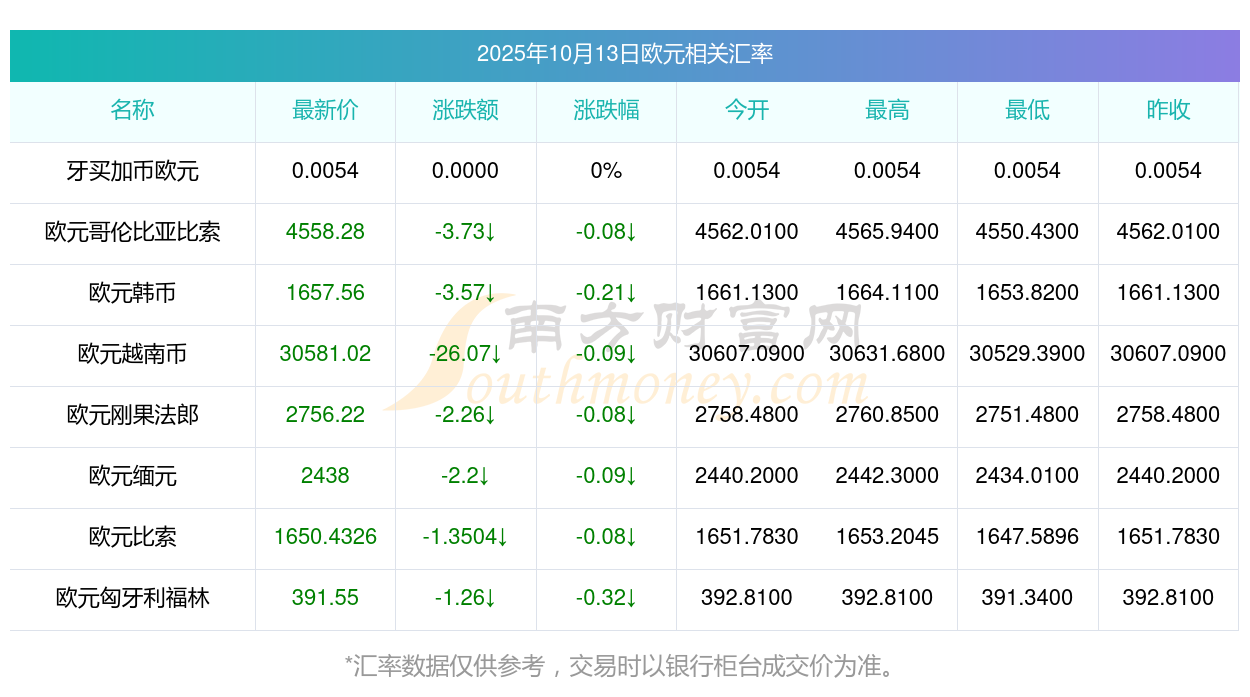Image resolution: width=1250 pixels, height=697 pixels.
Task: Select the 涨跌额 column header
Action: [465, 110]
